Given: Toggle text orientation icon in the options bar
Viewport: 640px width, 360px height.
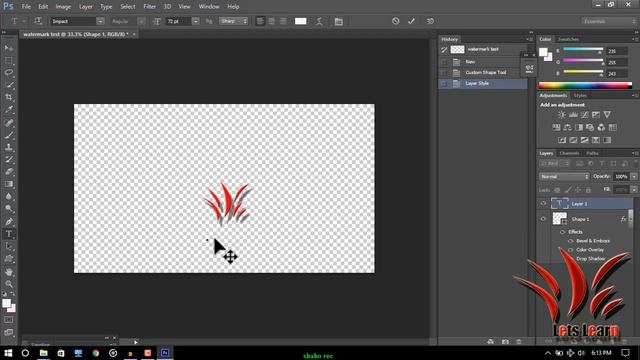Looking at the screenshot, I should [x=38, y=21].
